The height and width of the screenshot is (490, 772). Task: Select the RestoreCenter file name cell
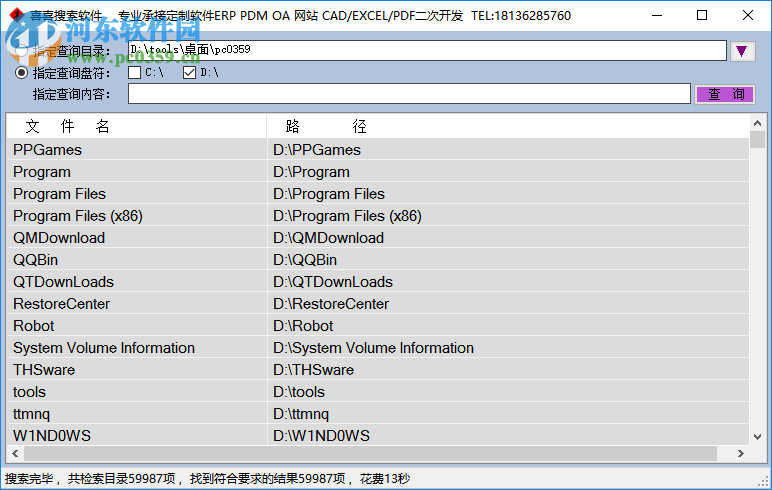click(x=136, y=304)
